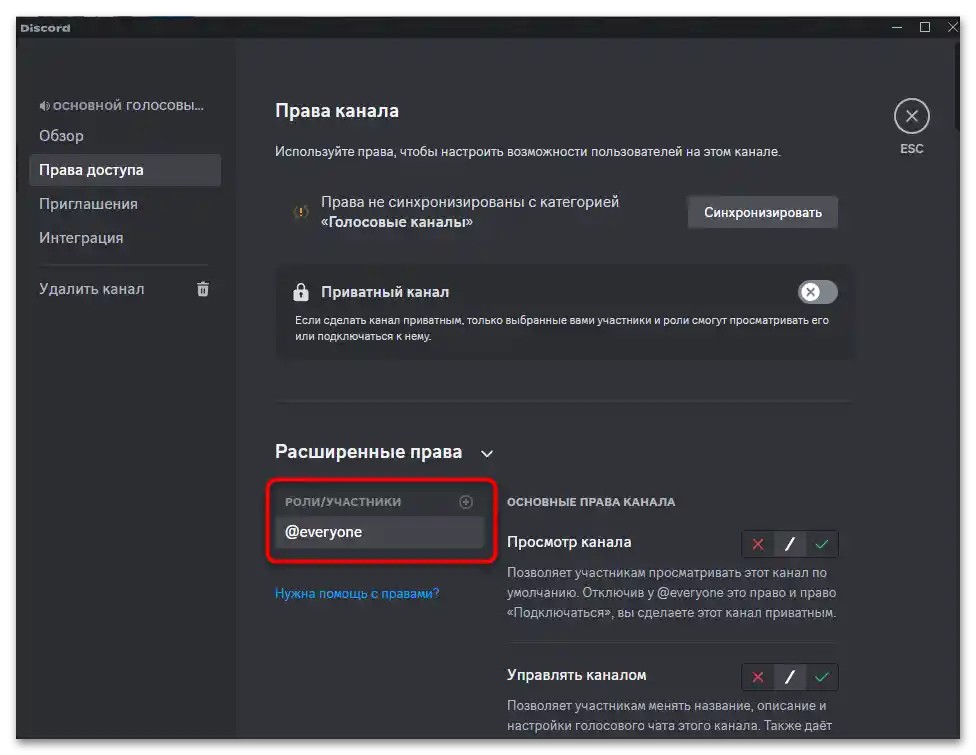Collapse the Расширенные права section

pyautogui.click(x=487, y=452)
